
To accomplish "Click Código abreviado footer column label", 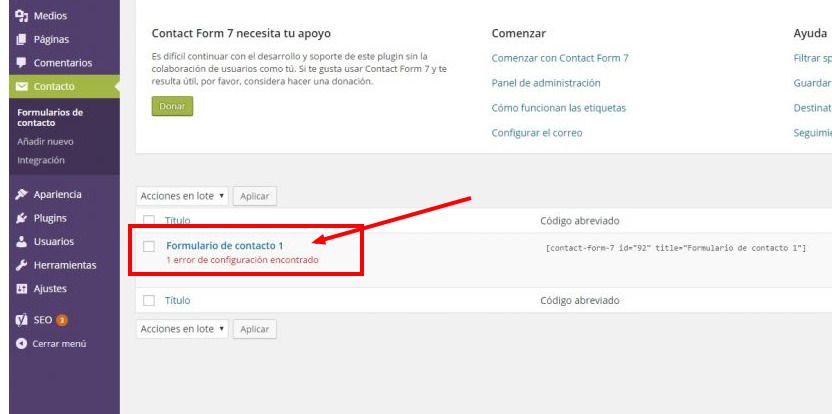I will (x=579, y=300).
